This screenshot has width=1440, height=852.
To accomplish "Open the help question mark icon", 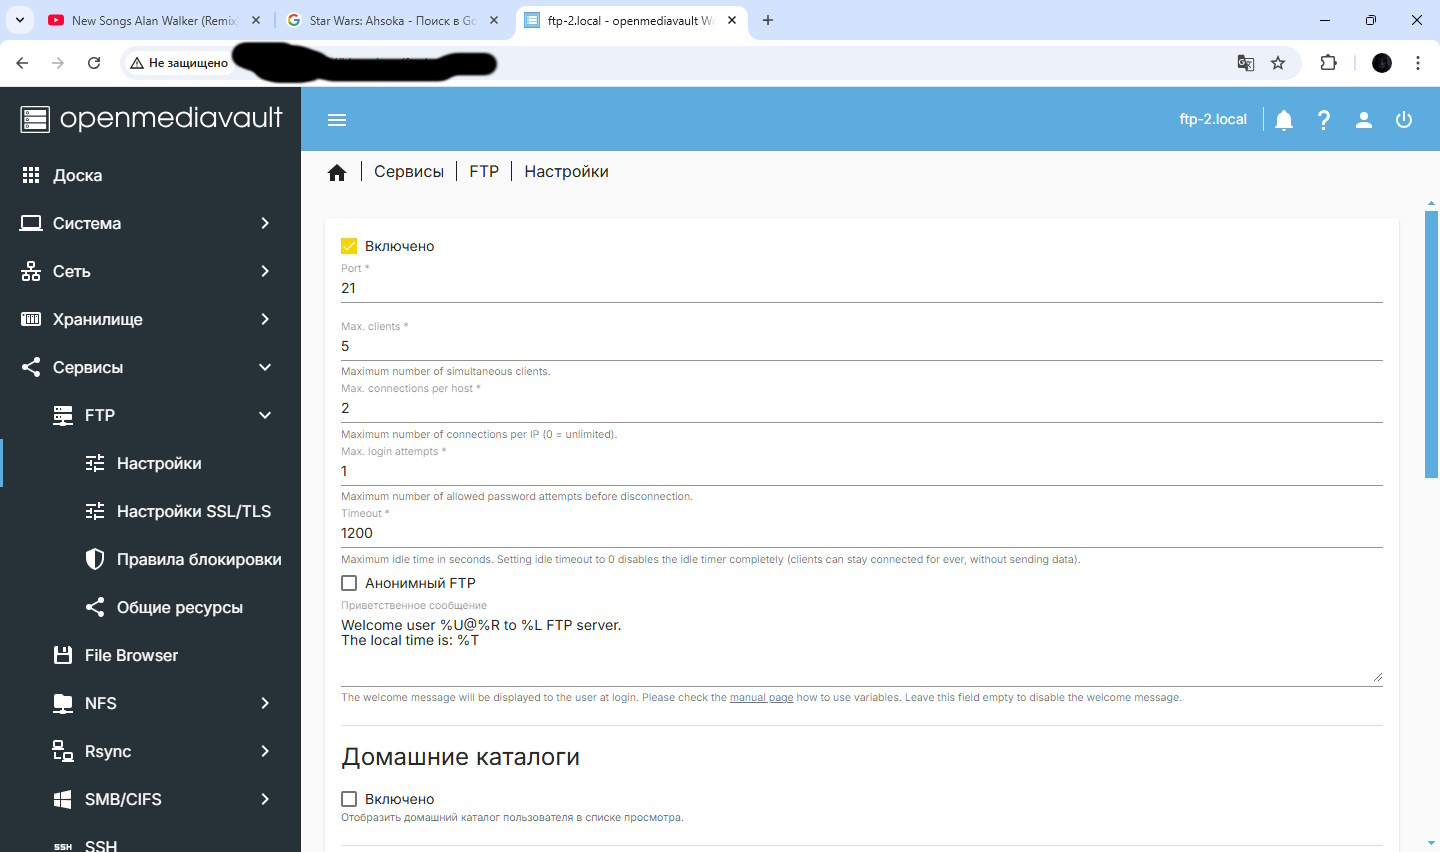I will tap(1324, 120).
